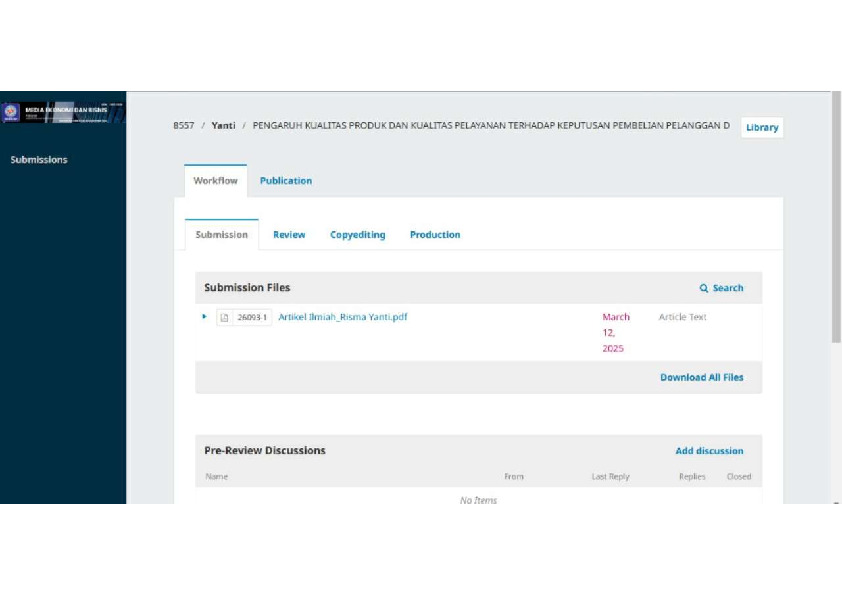
Task: Click the vertical page scrollbar thumb
Action: pos(836,217)
